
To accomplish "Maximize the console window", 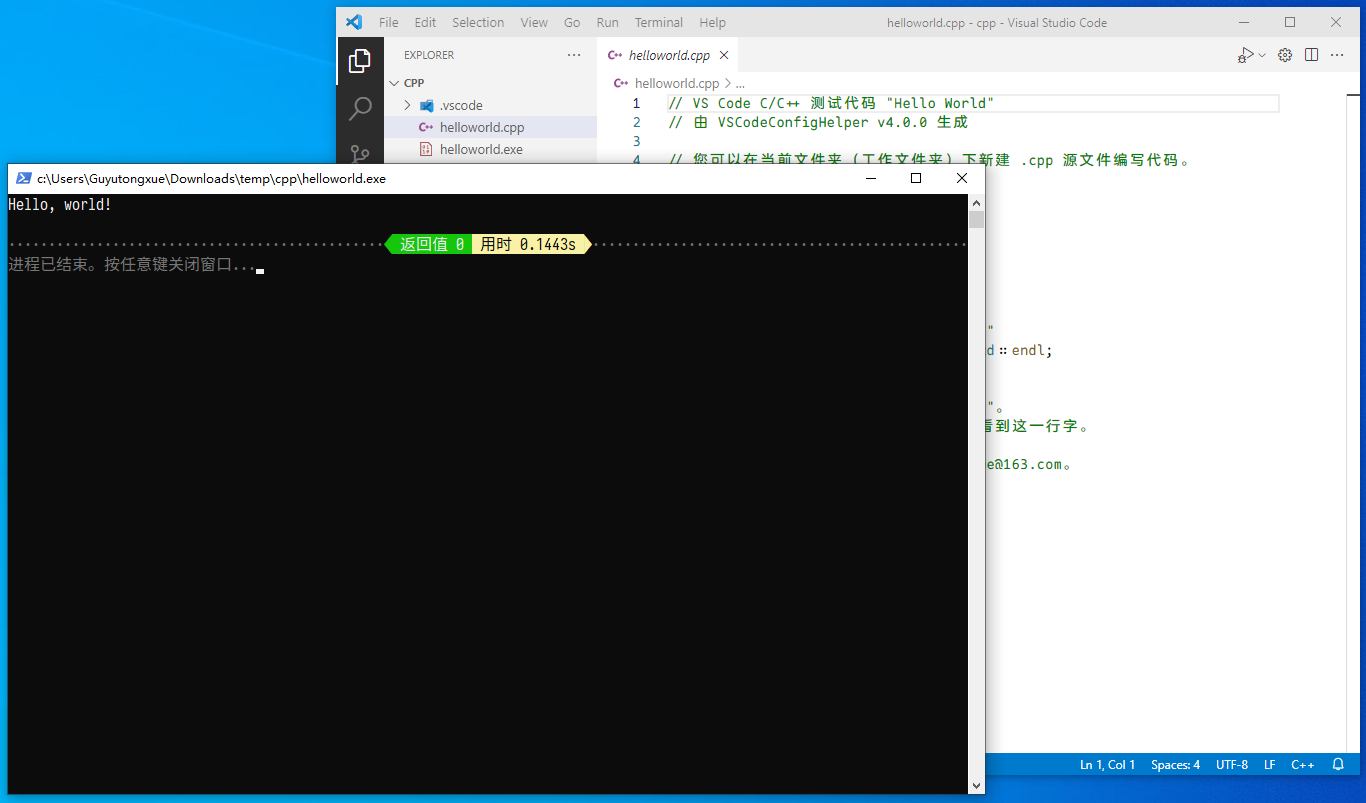I will tap(916, 178).
